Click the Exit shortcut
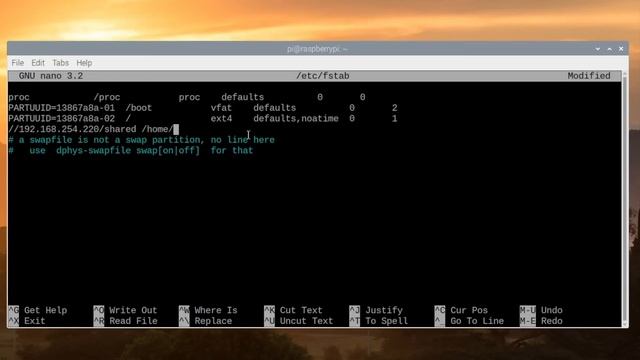The image size is (640, 360). (x=27, y=321)
